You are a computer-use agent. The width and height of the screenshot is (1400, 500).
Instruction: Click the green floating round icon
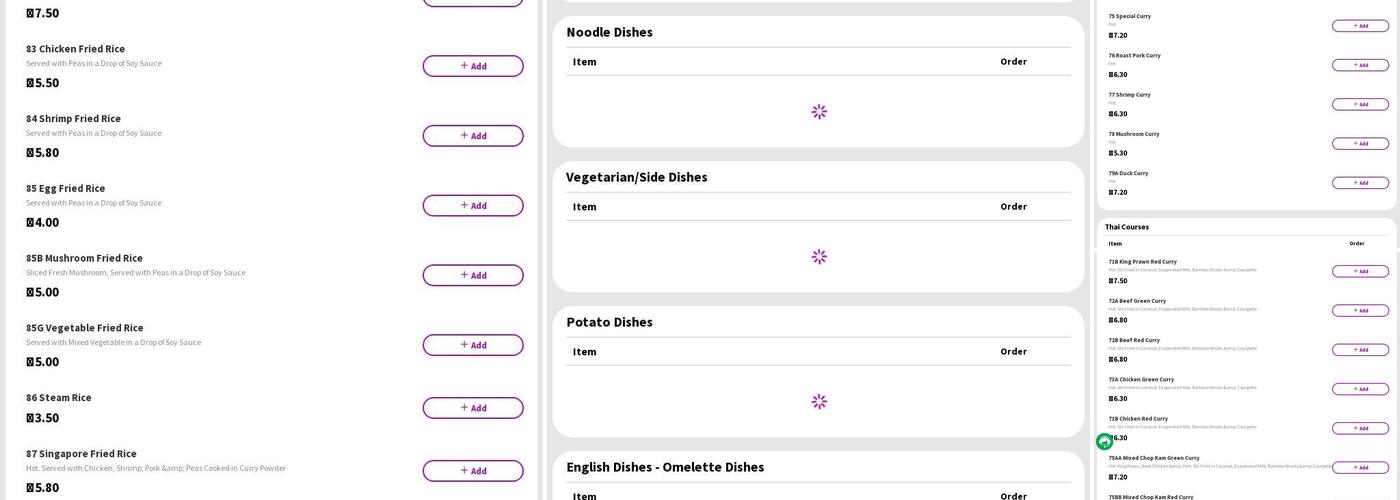pyautogui.click(x=1105, y=441)
